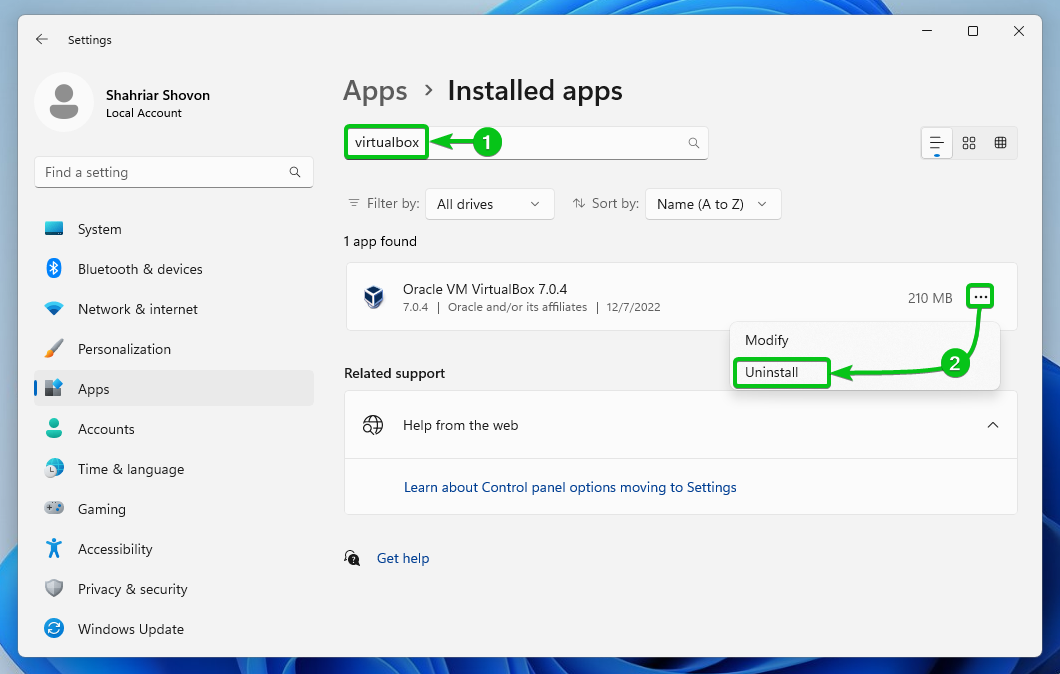Image resolution: width=1060 pixels, height=674 pixels.
Task: Open the Name (A to Z) sort dropdown
Action: point(712,203)
